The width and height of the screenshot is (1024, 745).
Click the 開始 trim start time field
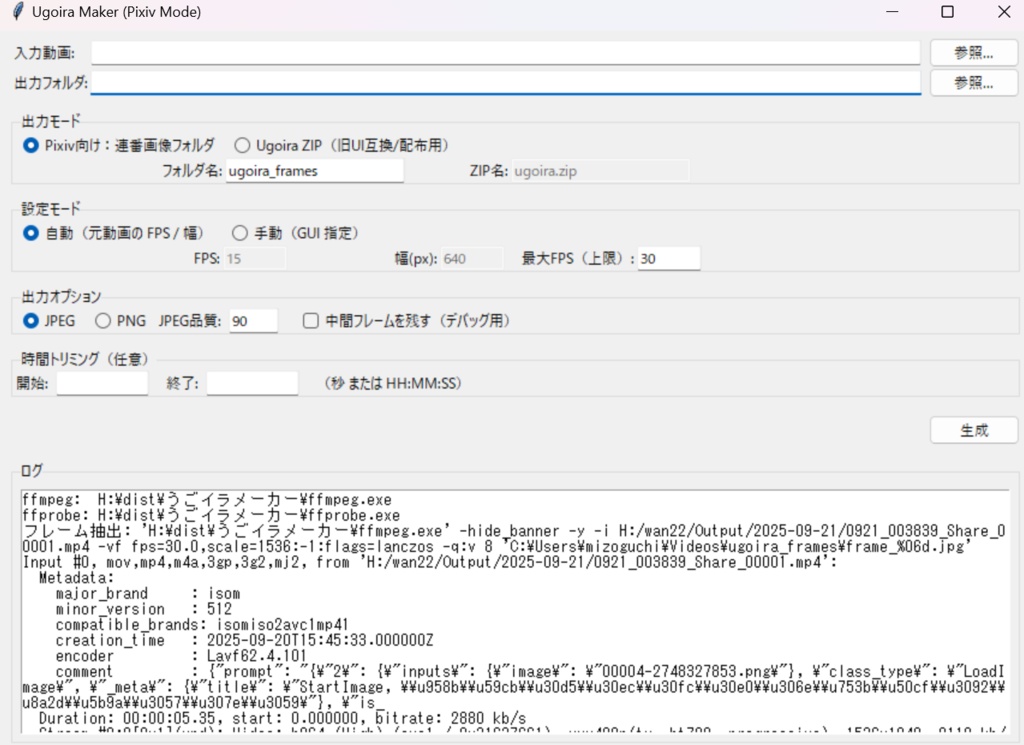point(102,383)
